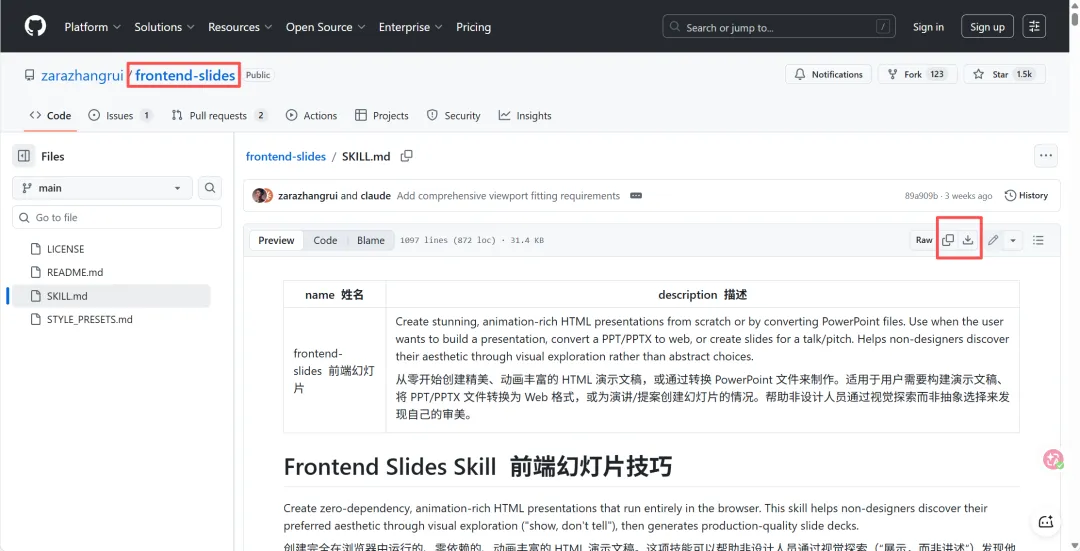Screen dimensions: 1080x551
Task: Focus the Go to file field
Action: (117, 218)
